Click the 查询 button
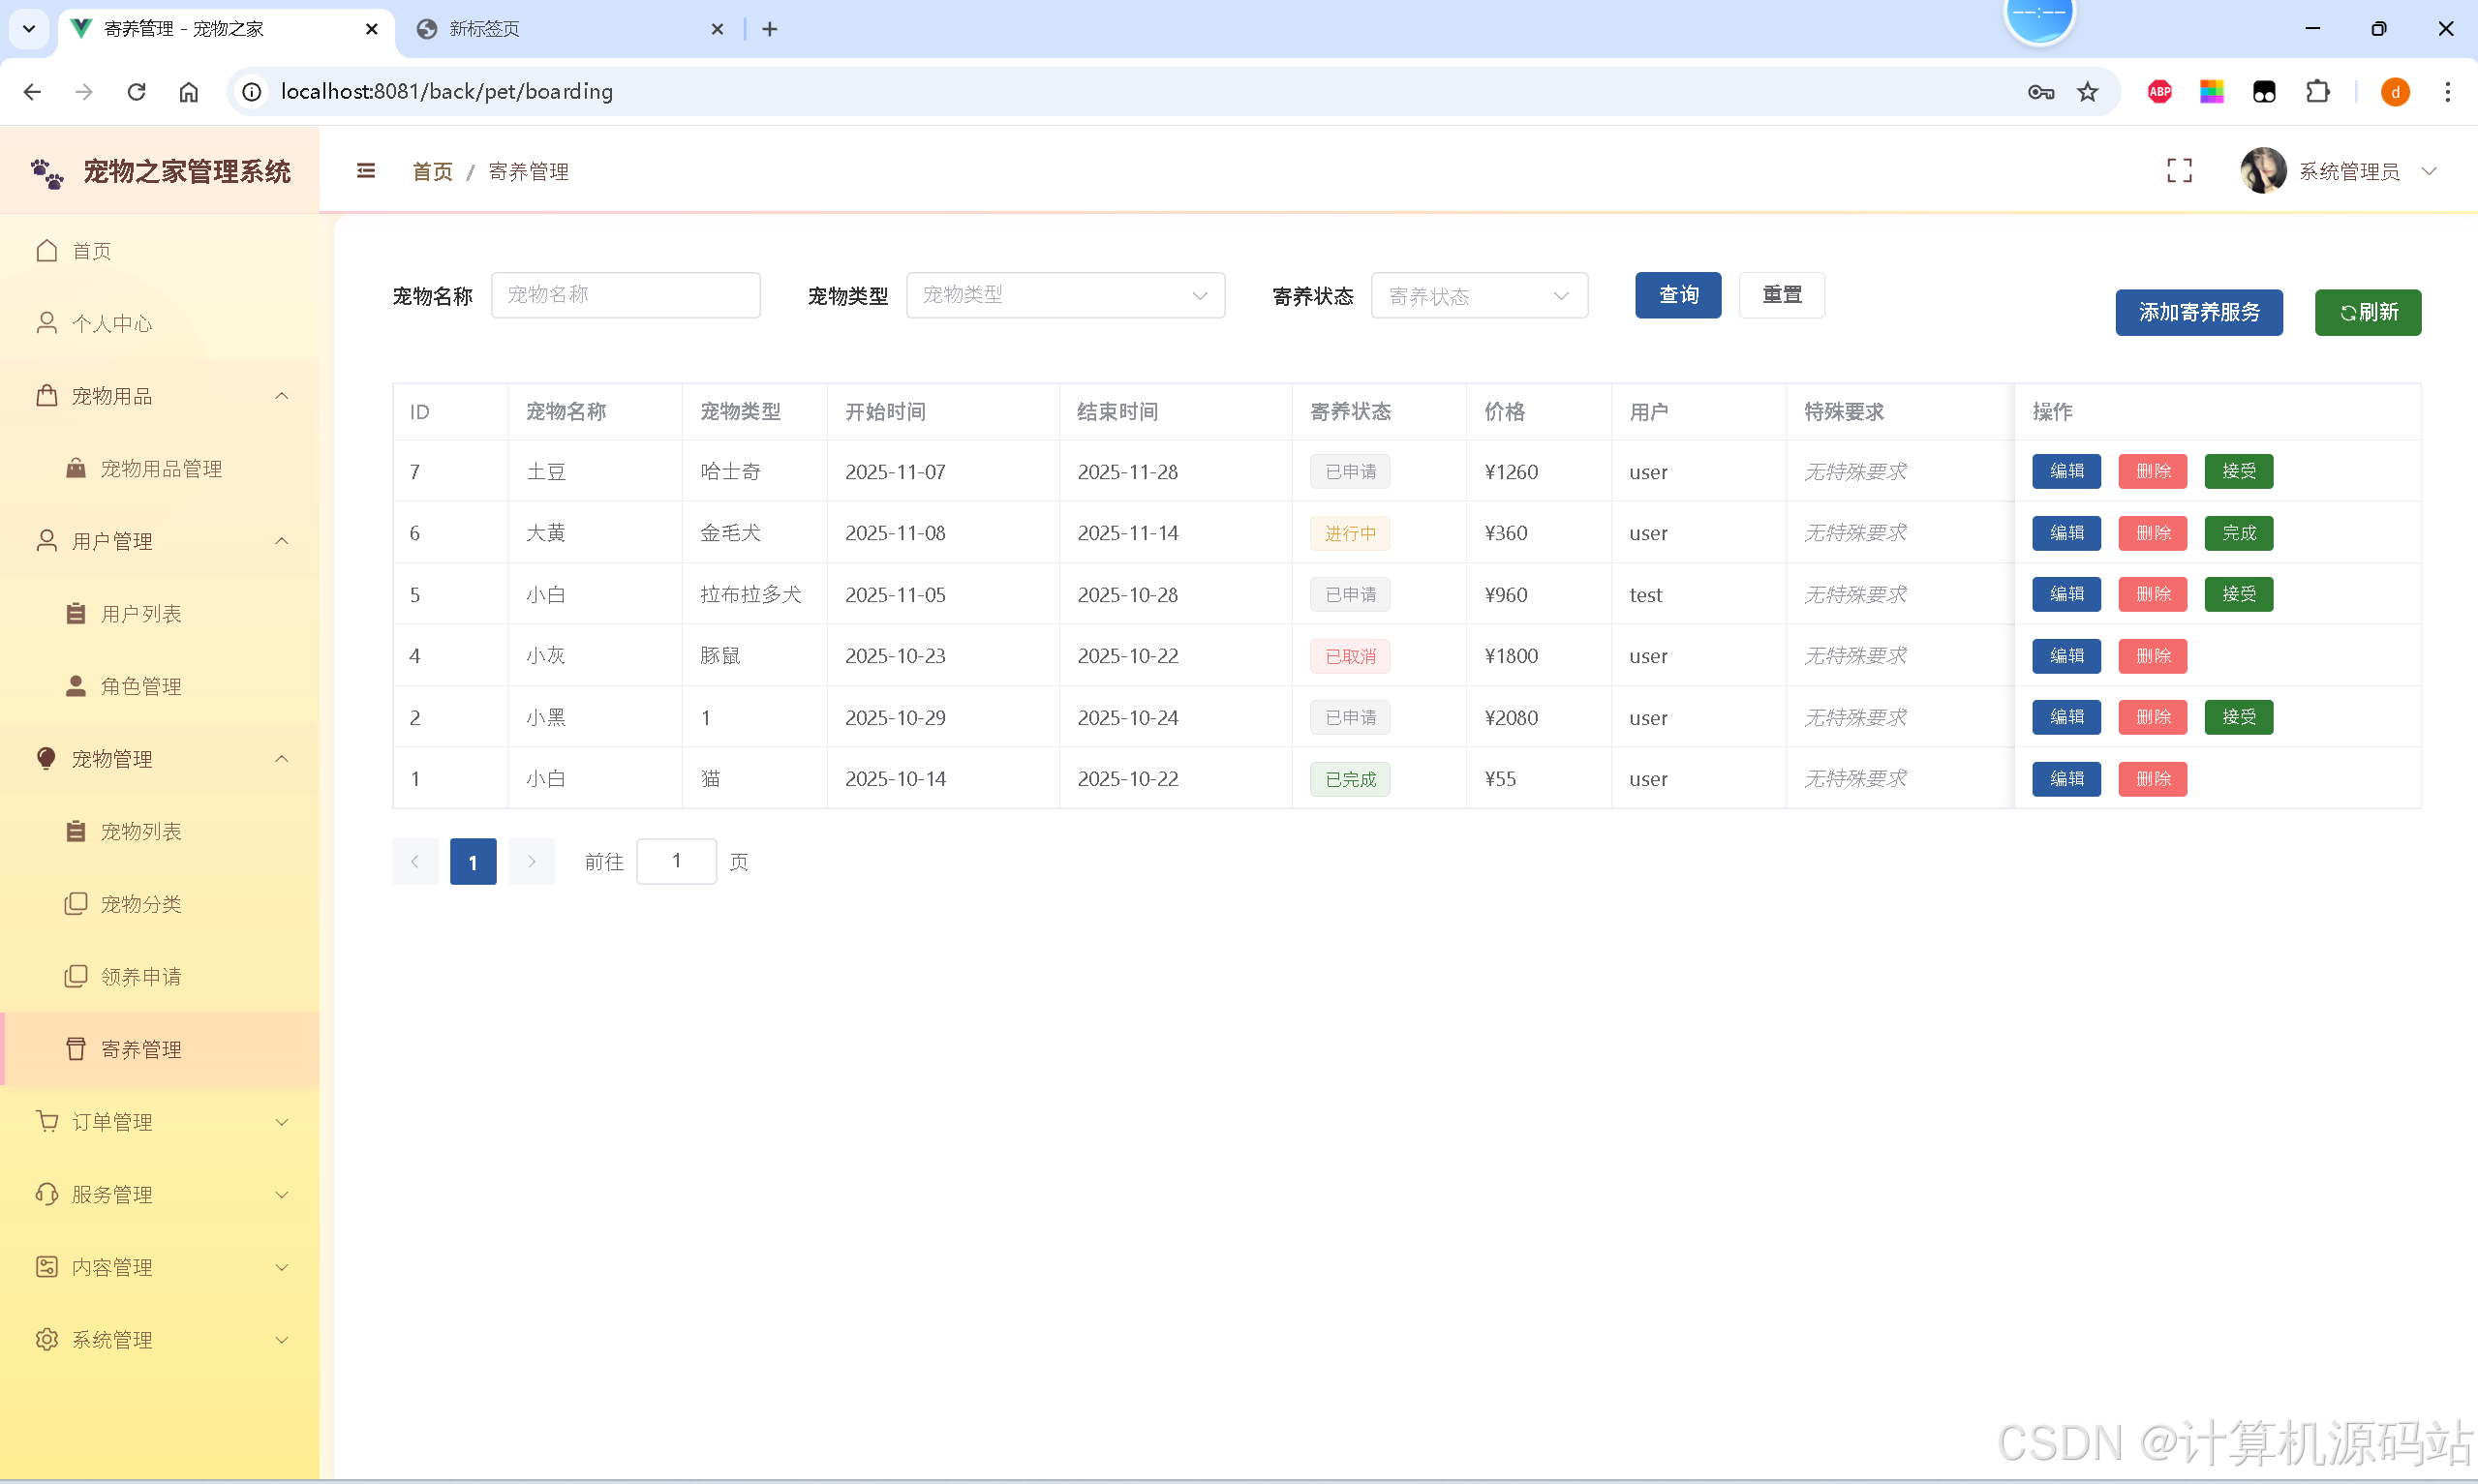Viewport: 2478px width, 1484px height. click(1678, 295)
